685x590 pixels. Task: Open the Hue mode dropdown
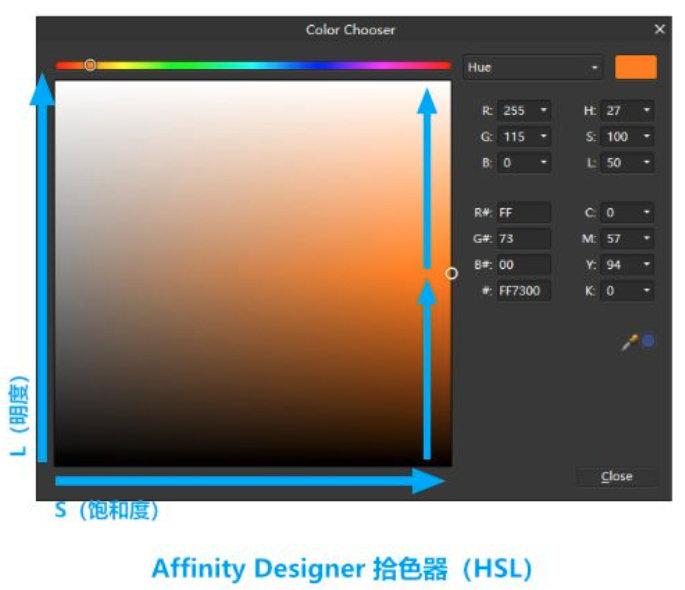[532, 67]
